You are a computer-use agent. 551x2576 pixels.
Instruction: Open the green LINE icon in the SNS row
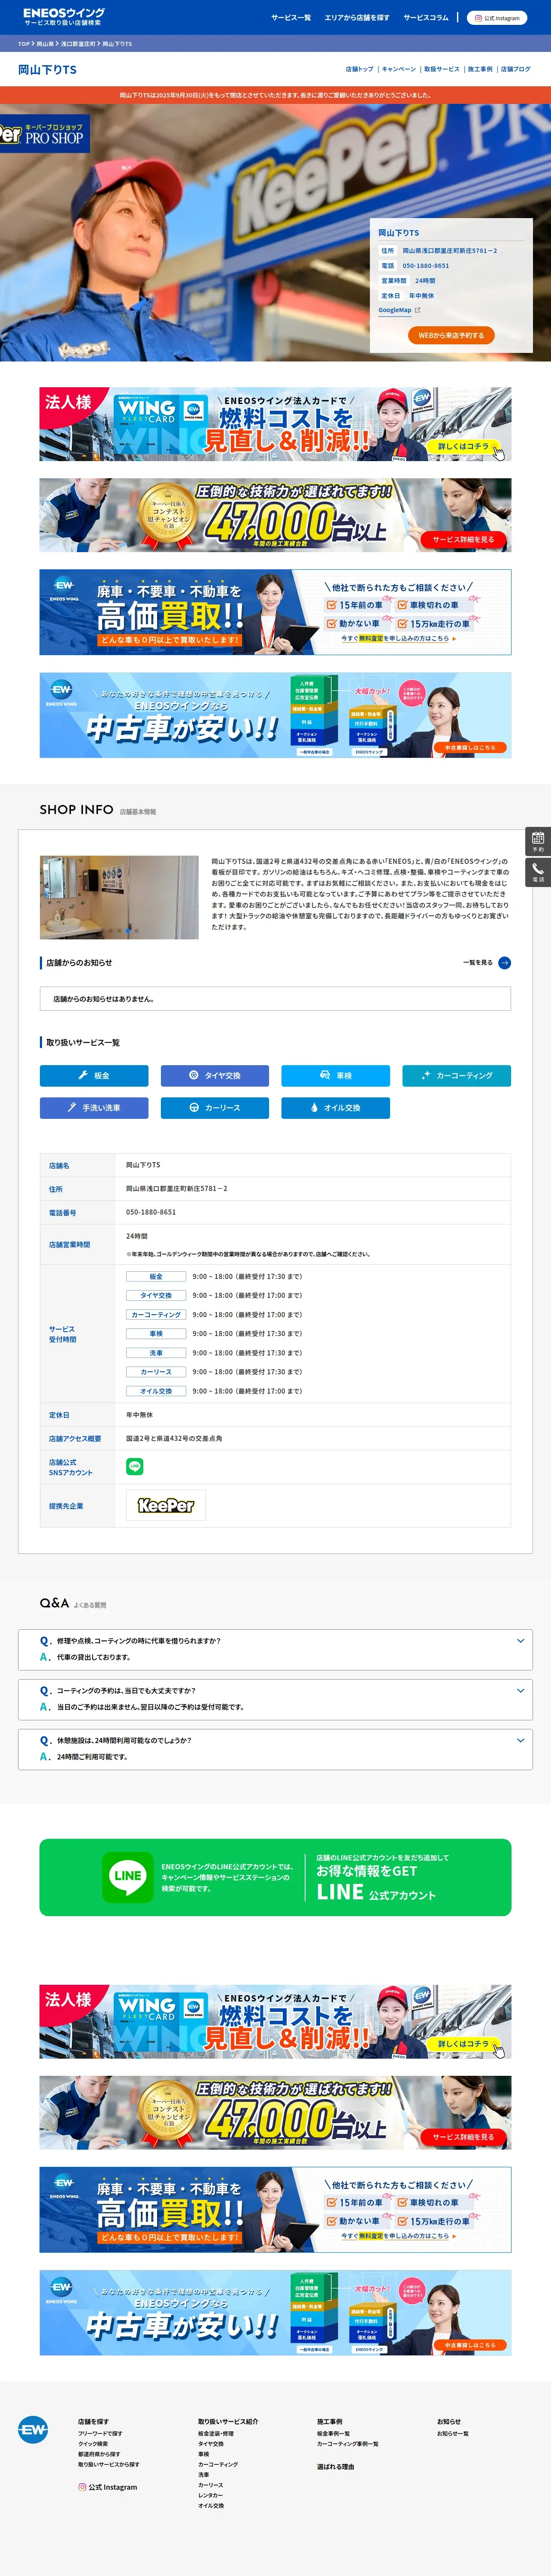click(135, 1467)
